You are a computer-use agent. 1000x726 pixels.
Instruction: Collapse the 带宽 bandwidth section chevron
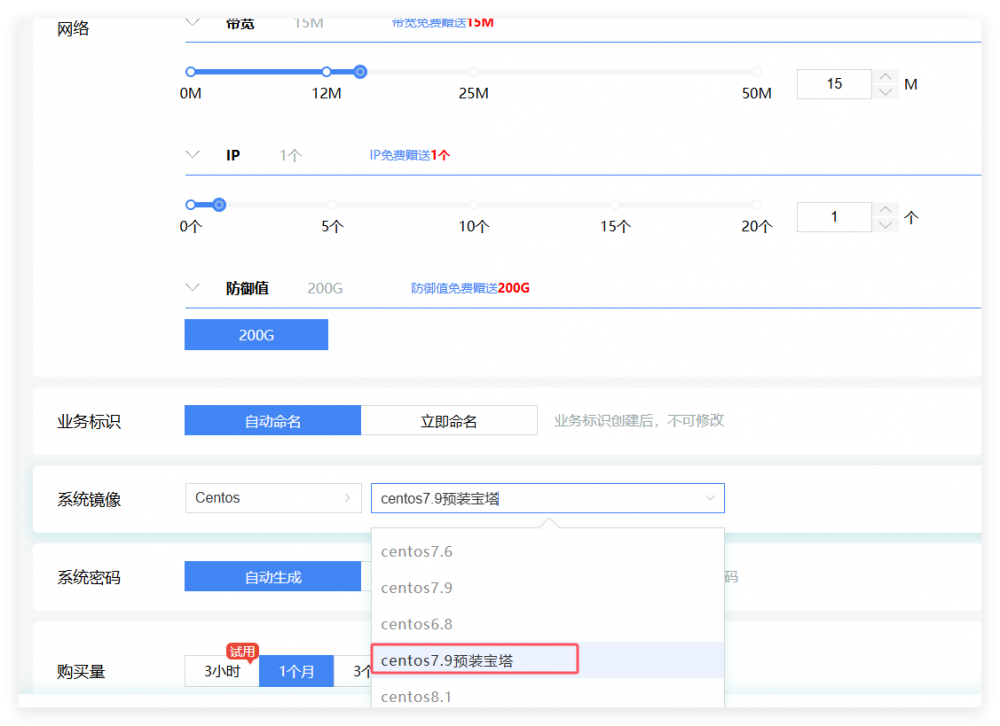(x=193, y=22)
